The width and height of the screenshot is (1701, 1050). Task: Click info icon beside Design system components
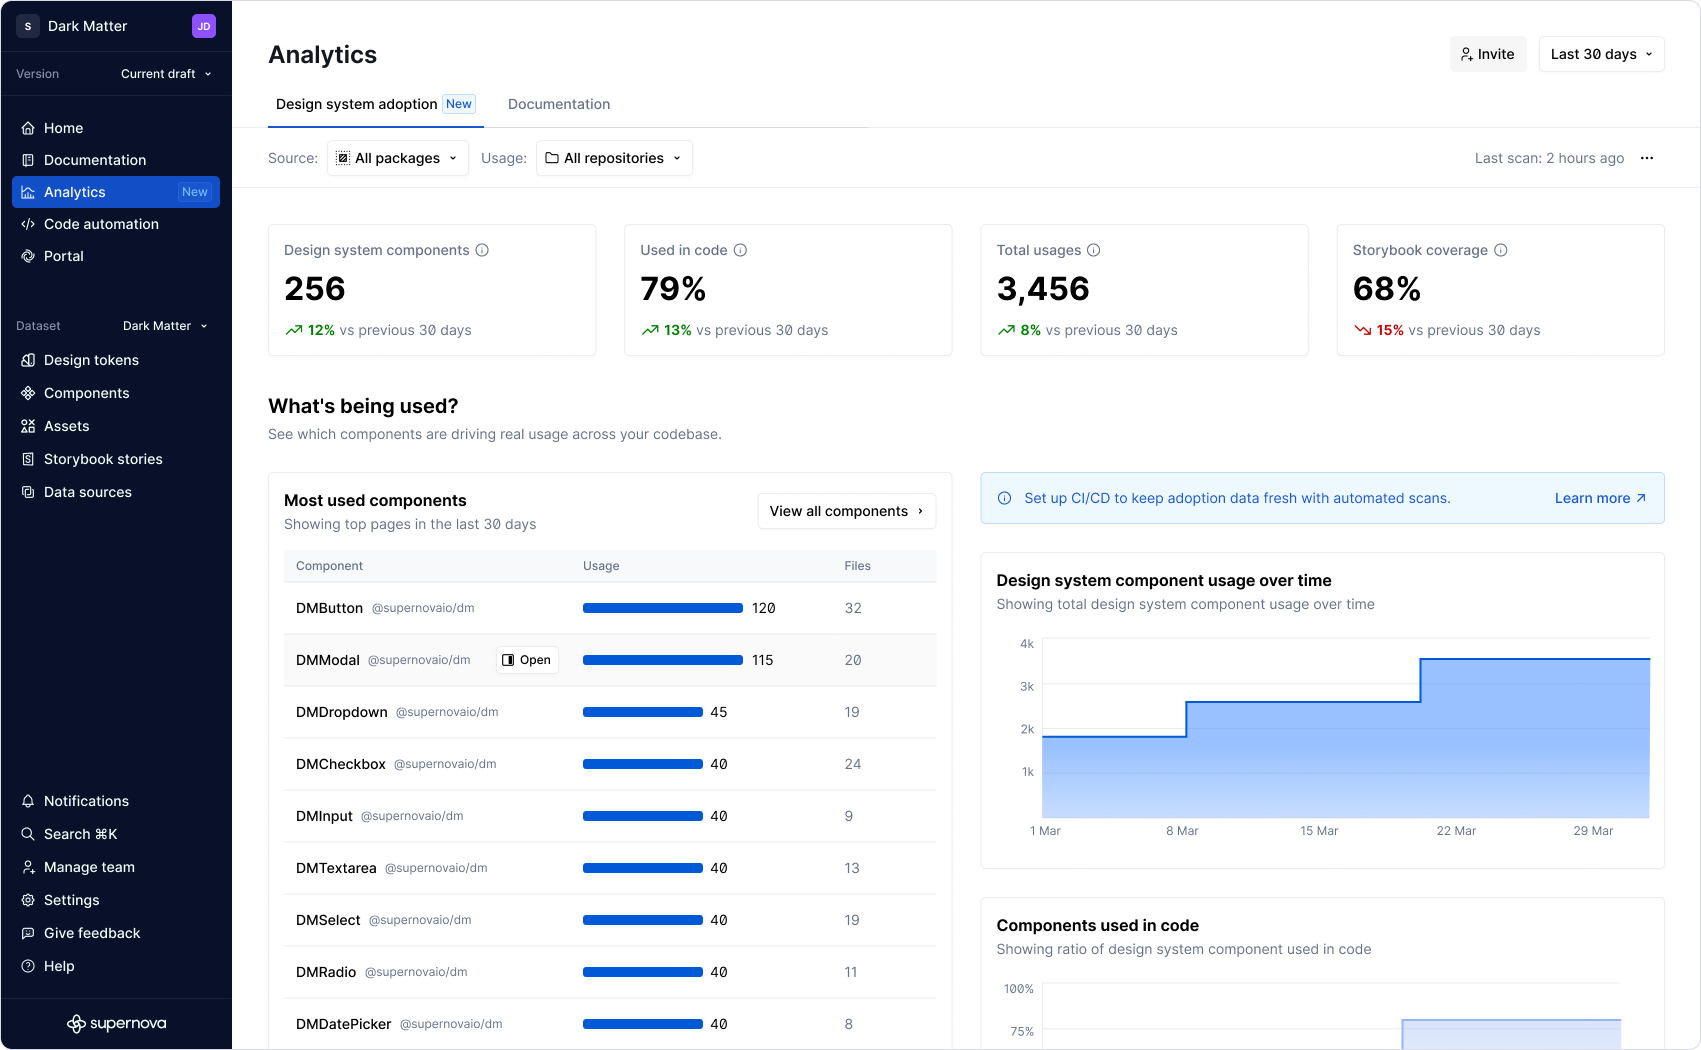482,250
